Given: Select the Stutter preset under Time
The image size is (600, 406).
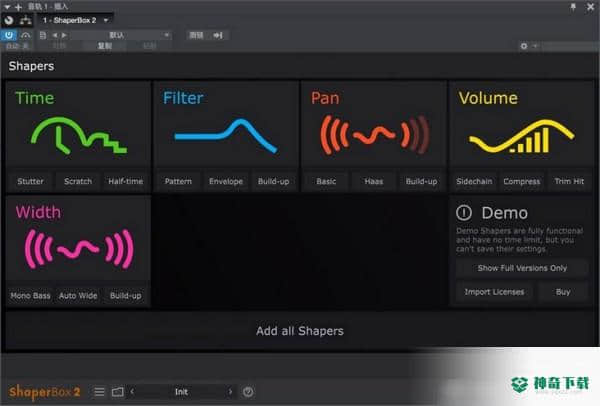Looking at the screenshot, I should pyautogui.click(x=30, y=181).
